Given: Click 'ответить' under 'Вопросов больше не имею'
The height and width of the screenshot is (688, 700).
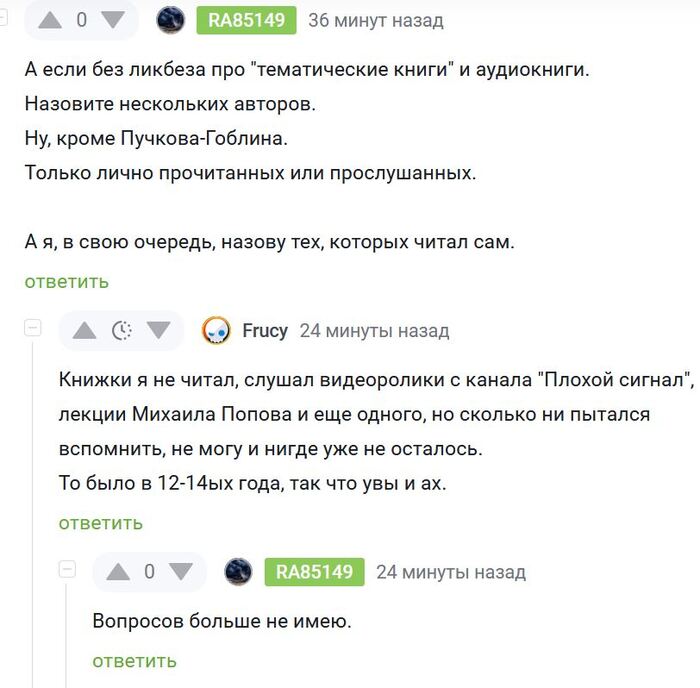Looking at the screenshot, I should (x=135, y=661).
